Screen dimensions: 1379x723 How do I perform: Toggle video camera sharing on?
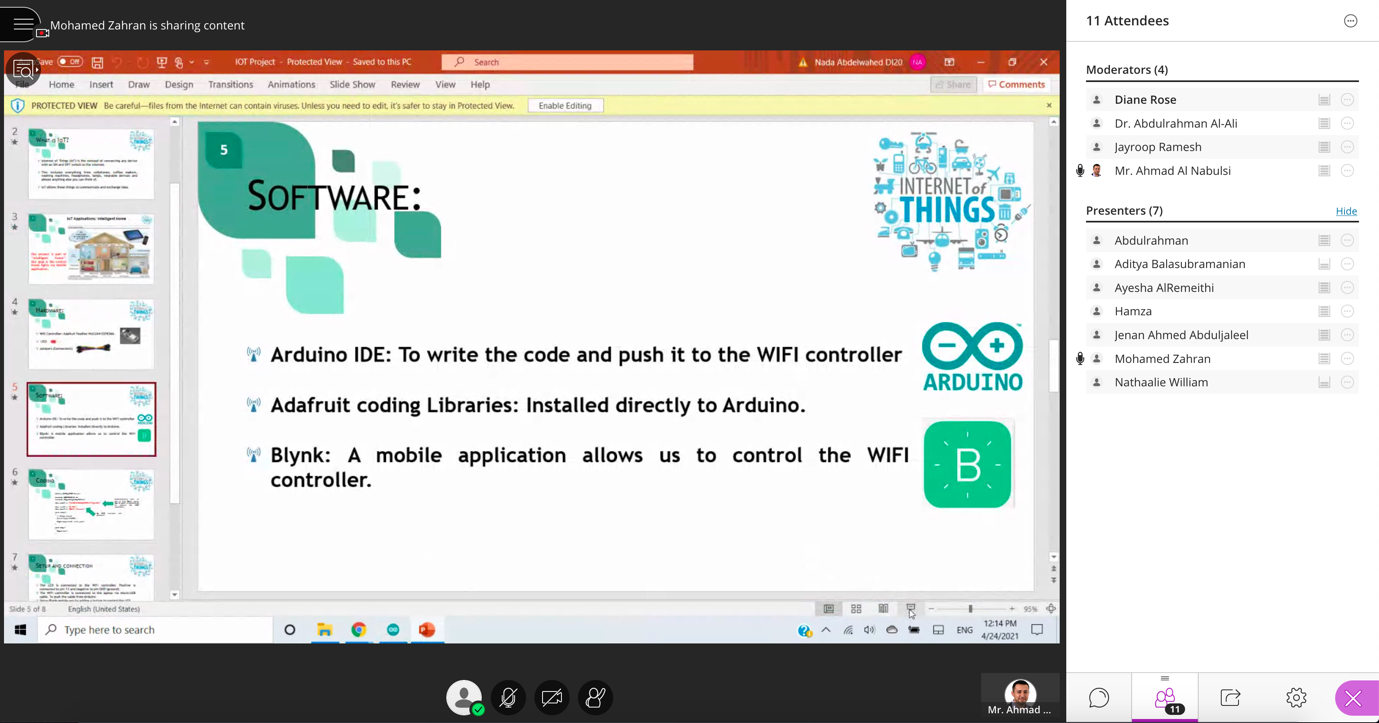[x=551, y=698]
